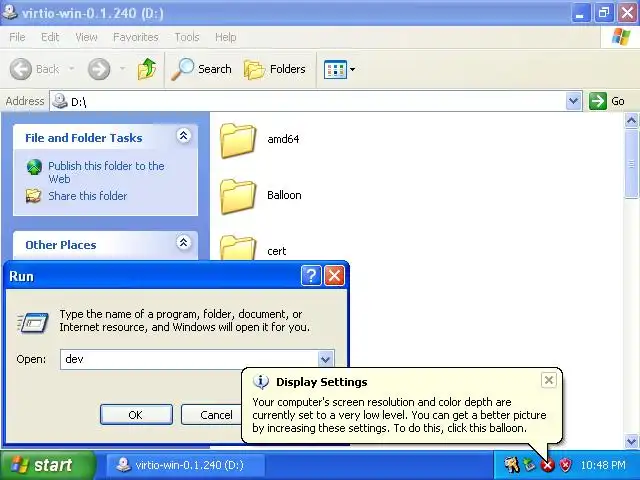Viewport: 640px width, 480px height.
Task: Click the Windows flag logo
Action: (621, 37)
